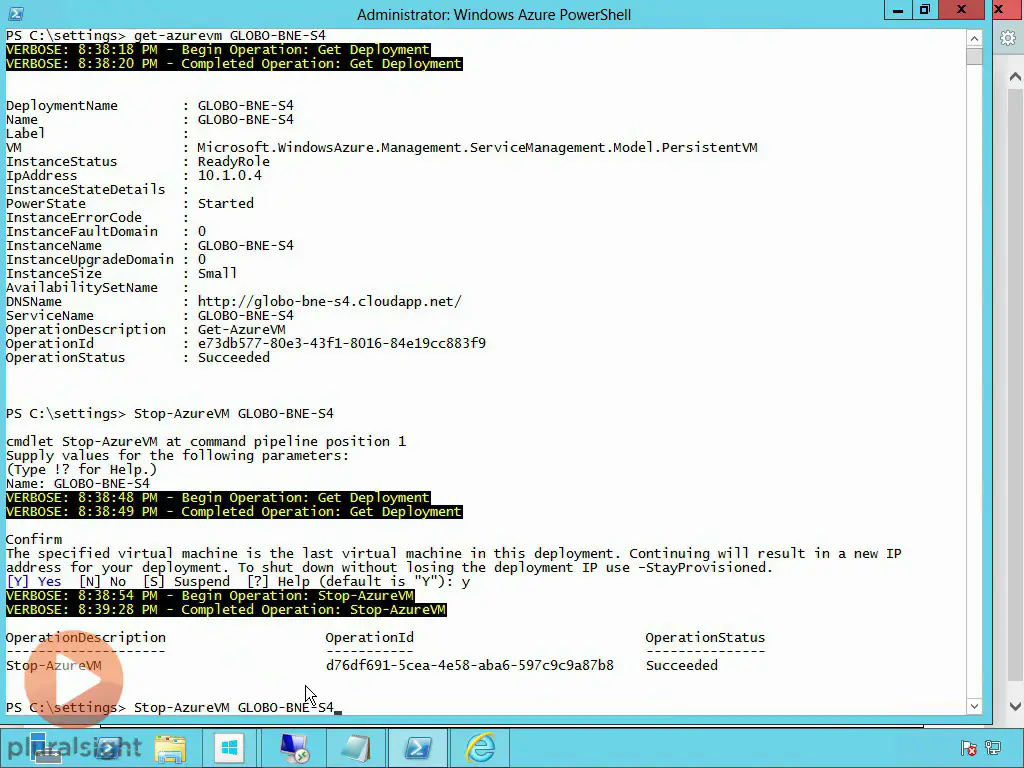Click the 'Name: GLOBO-BNE-S4' prompt line
Image resolution: width=1024 pixels, height=768 pixels.
(78, 483)
